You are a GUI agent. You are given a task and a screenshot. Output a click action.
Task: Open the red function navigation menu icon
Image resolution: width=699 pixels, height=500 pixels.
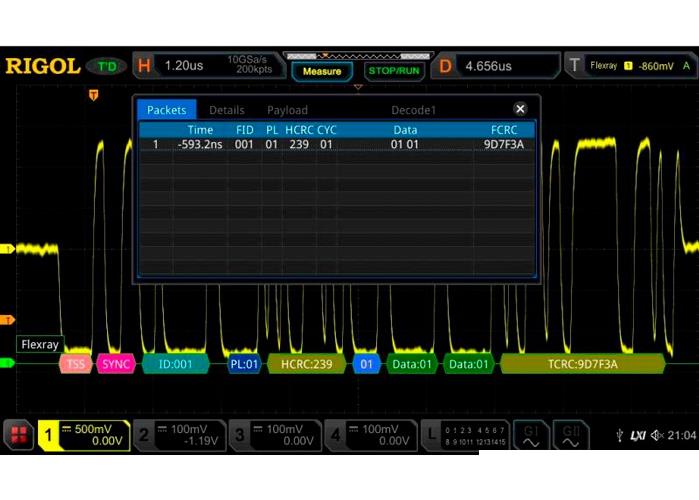[x=18, y=434]
